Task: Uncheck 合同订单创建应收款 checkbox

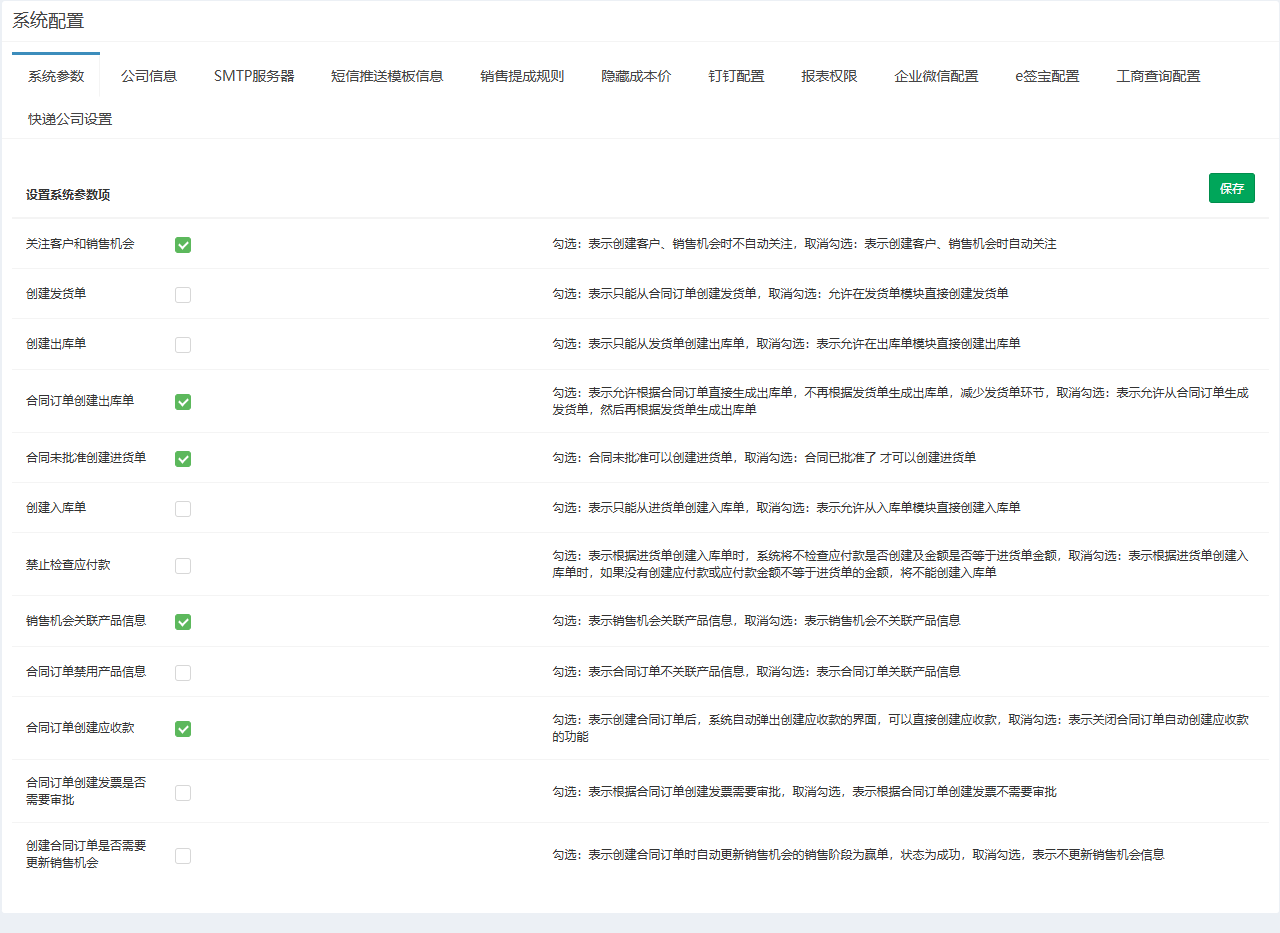Action: [183, 729]
